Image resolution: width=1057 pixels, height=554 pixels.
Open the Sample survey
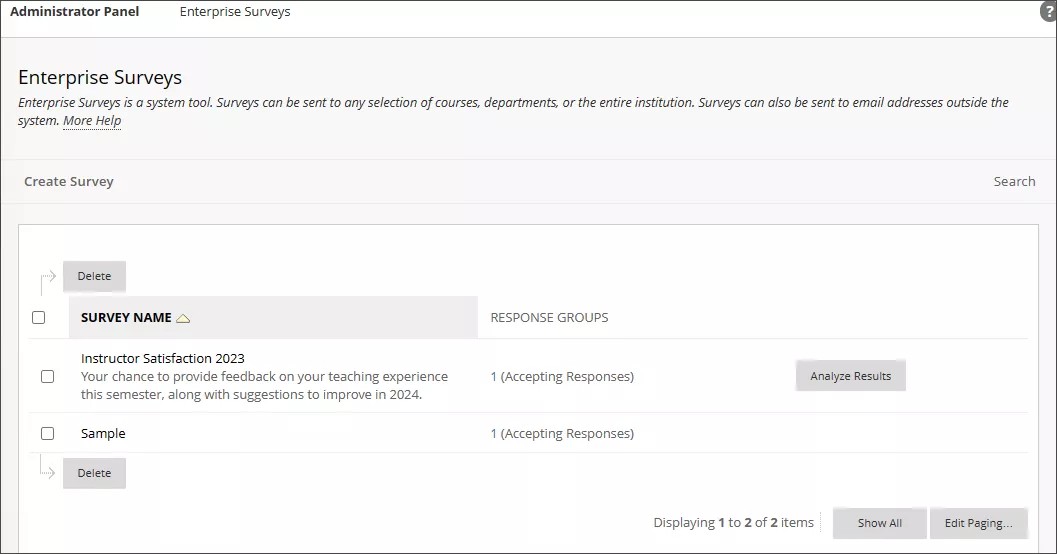[x=103, y=434]
